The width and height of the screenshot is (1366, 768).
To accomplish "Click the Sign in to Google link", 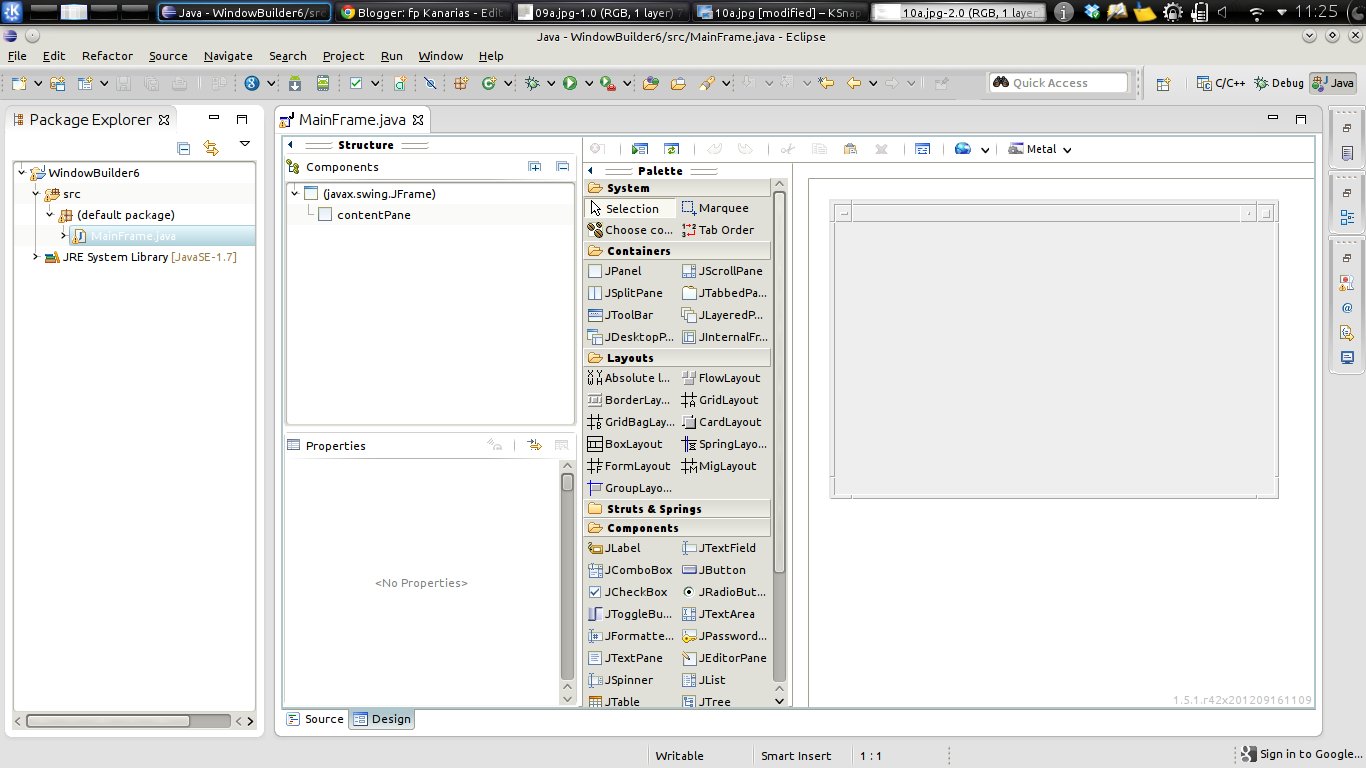I will (1302, 753).
